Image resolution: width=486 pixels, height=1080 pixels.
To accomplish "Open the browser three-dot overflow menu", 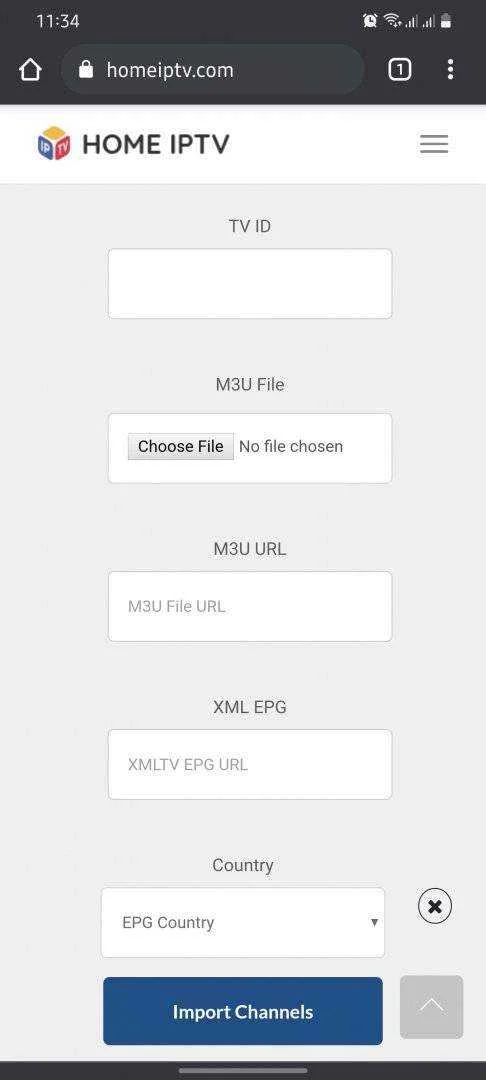I will [450, 70].
